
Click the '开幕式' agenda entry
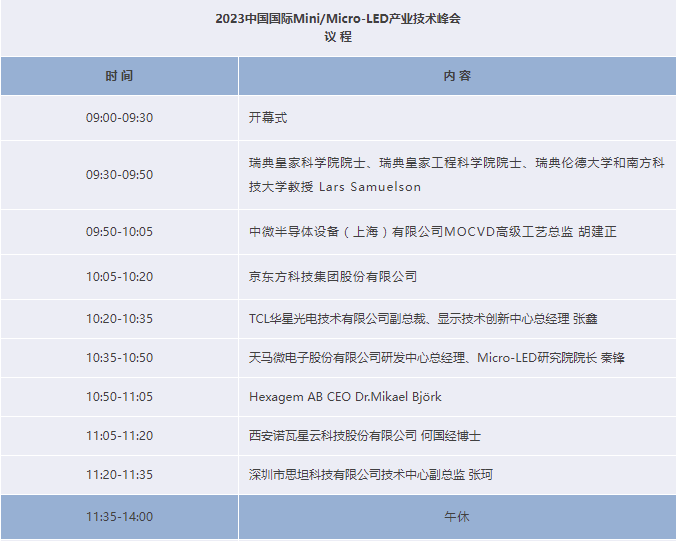click(268, 118)
